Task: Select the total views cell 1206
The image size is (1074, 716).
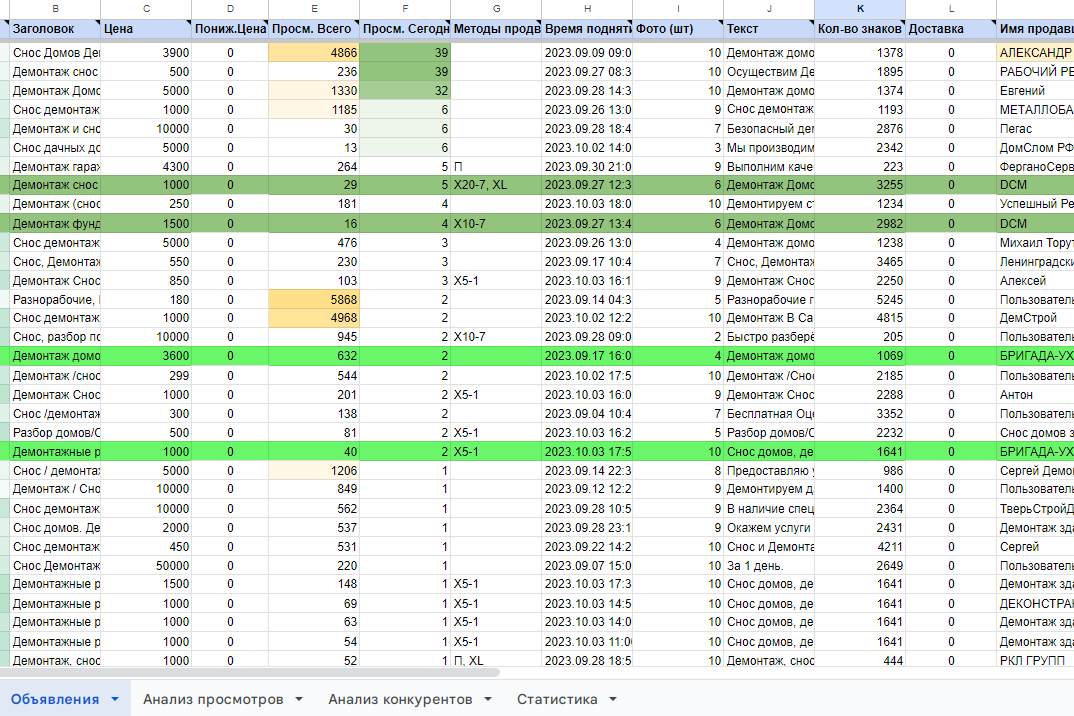Action: click(x=314, y=471)
